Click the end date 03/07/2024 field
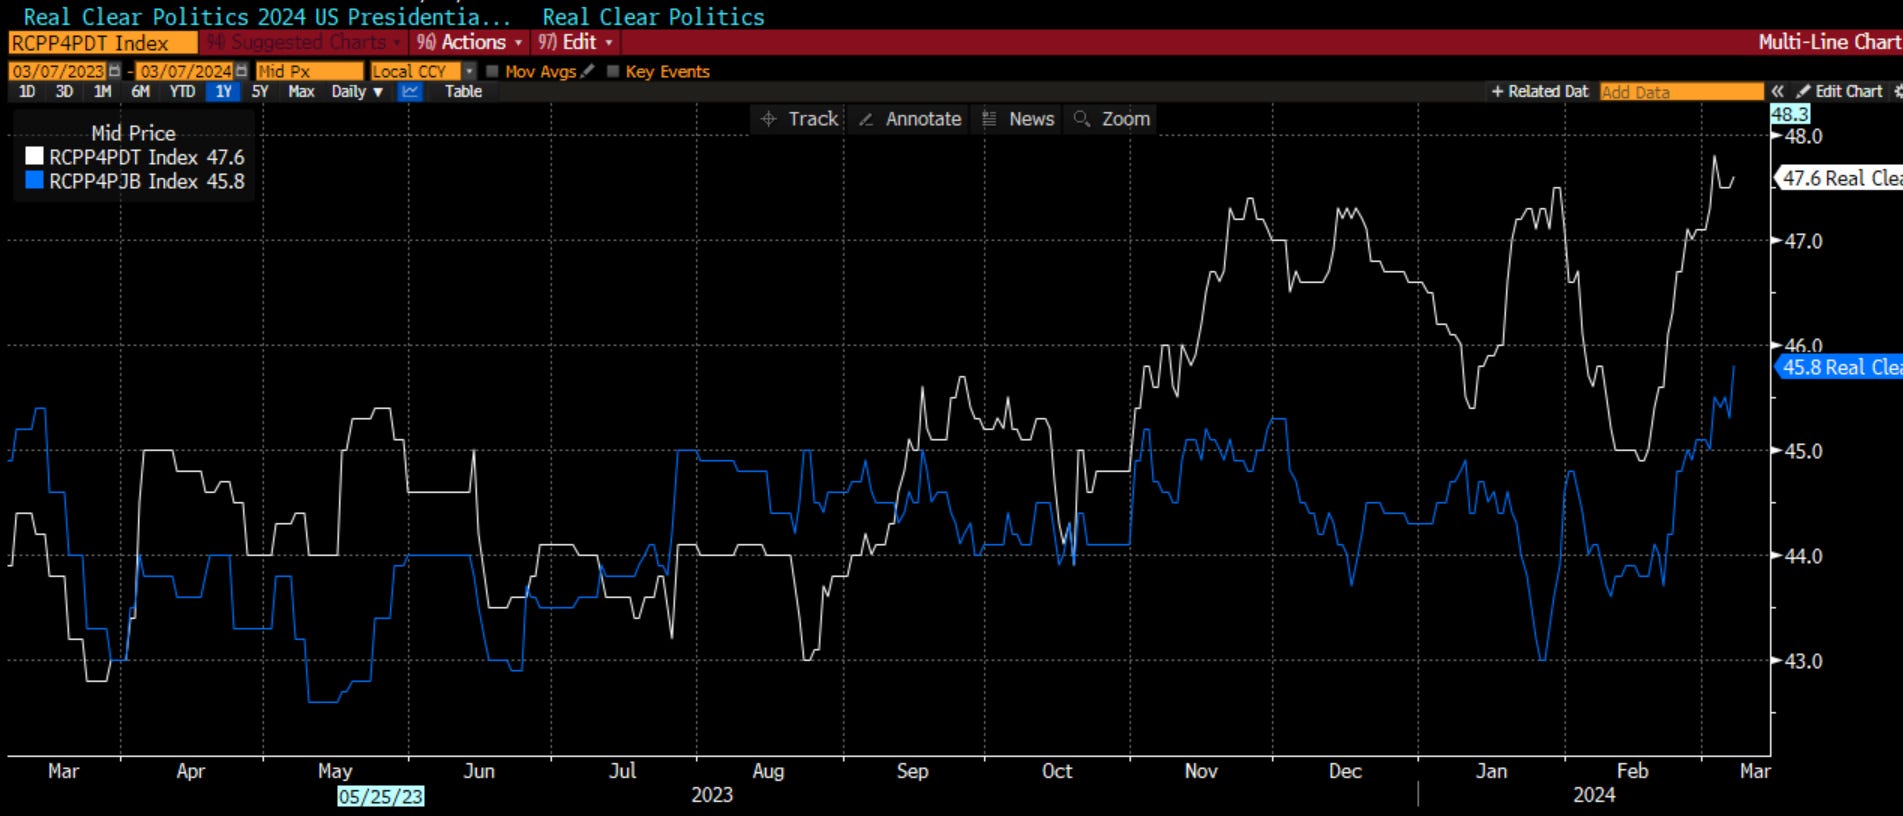The height and width of the screenshot is (816, 1903). pos(185,71)
